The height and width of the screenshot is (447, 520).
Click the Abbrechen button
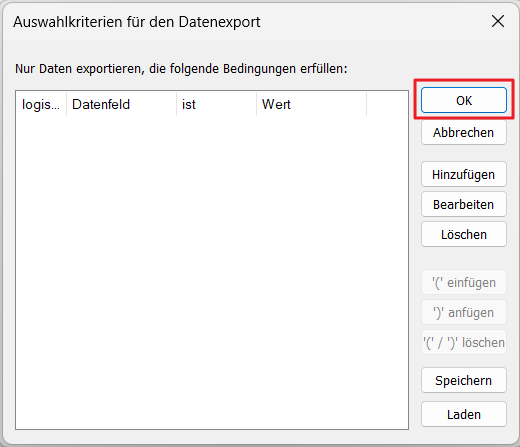(x=464, y=132)
